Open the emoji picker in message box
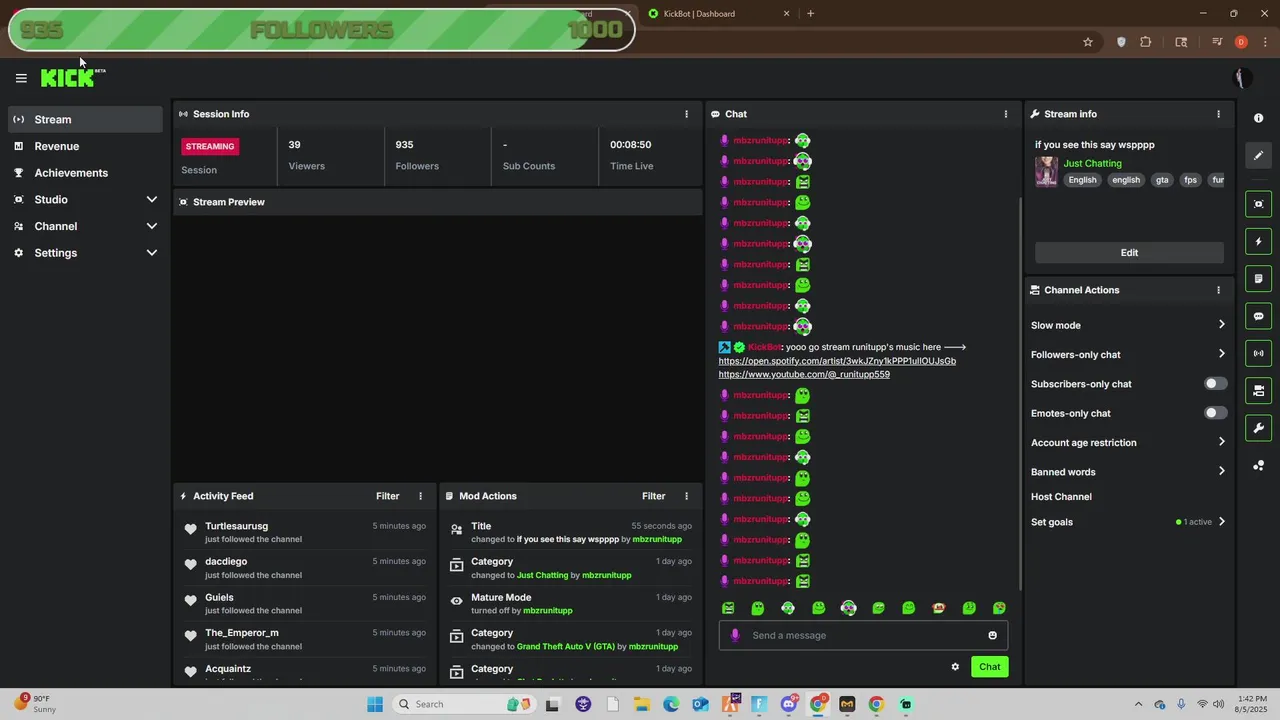 tap(992, 635)
